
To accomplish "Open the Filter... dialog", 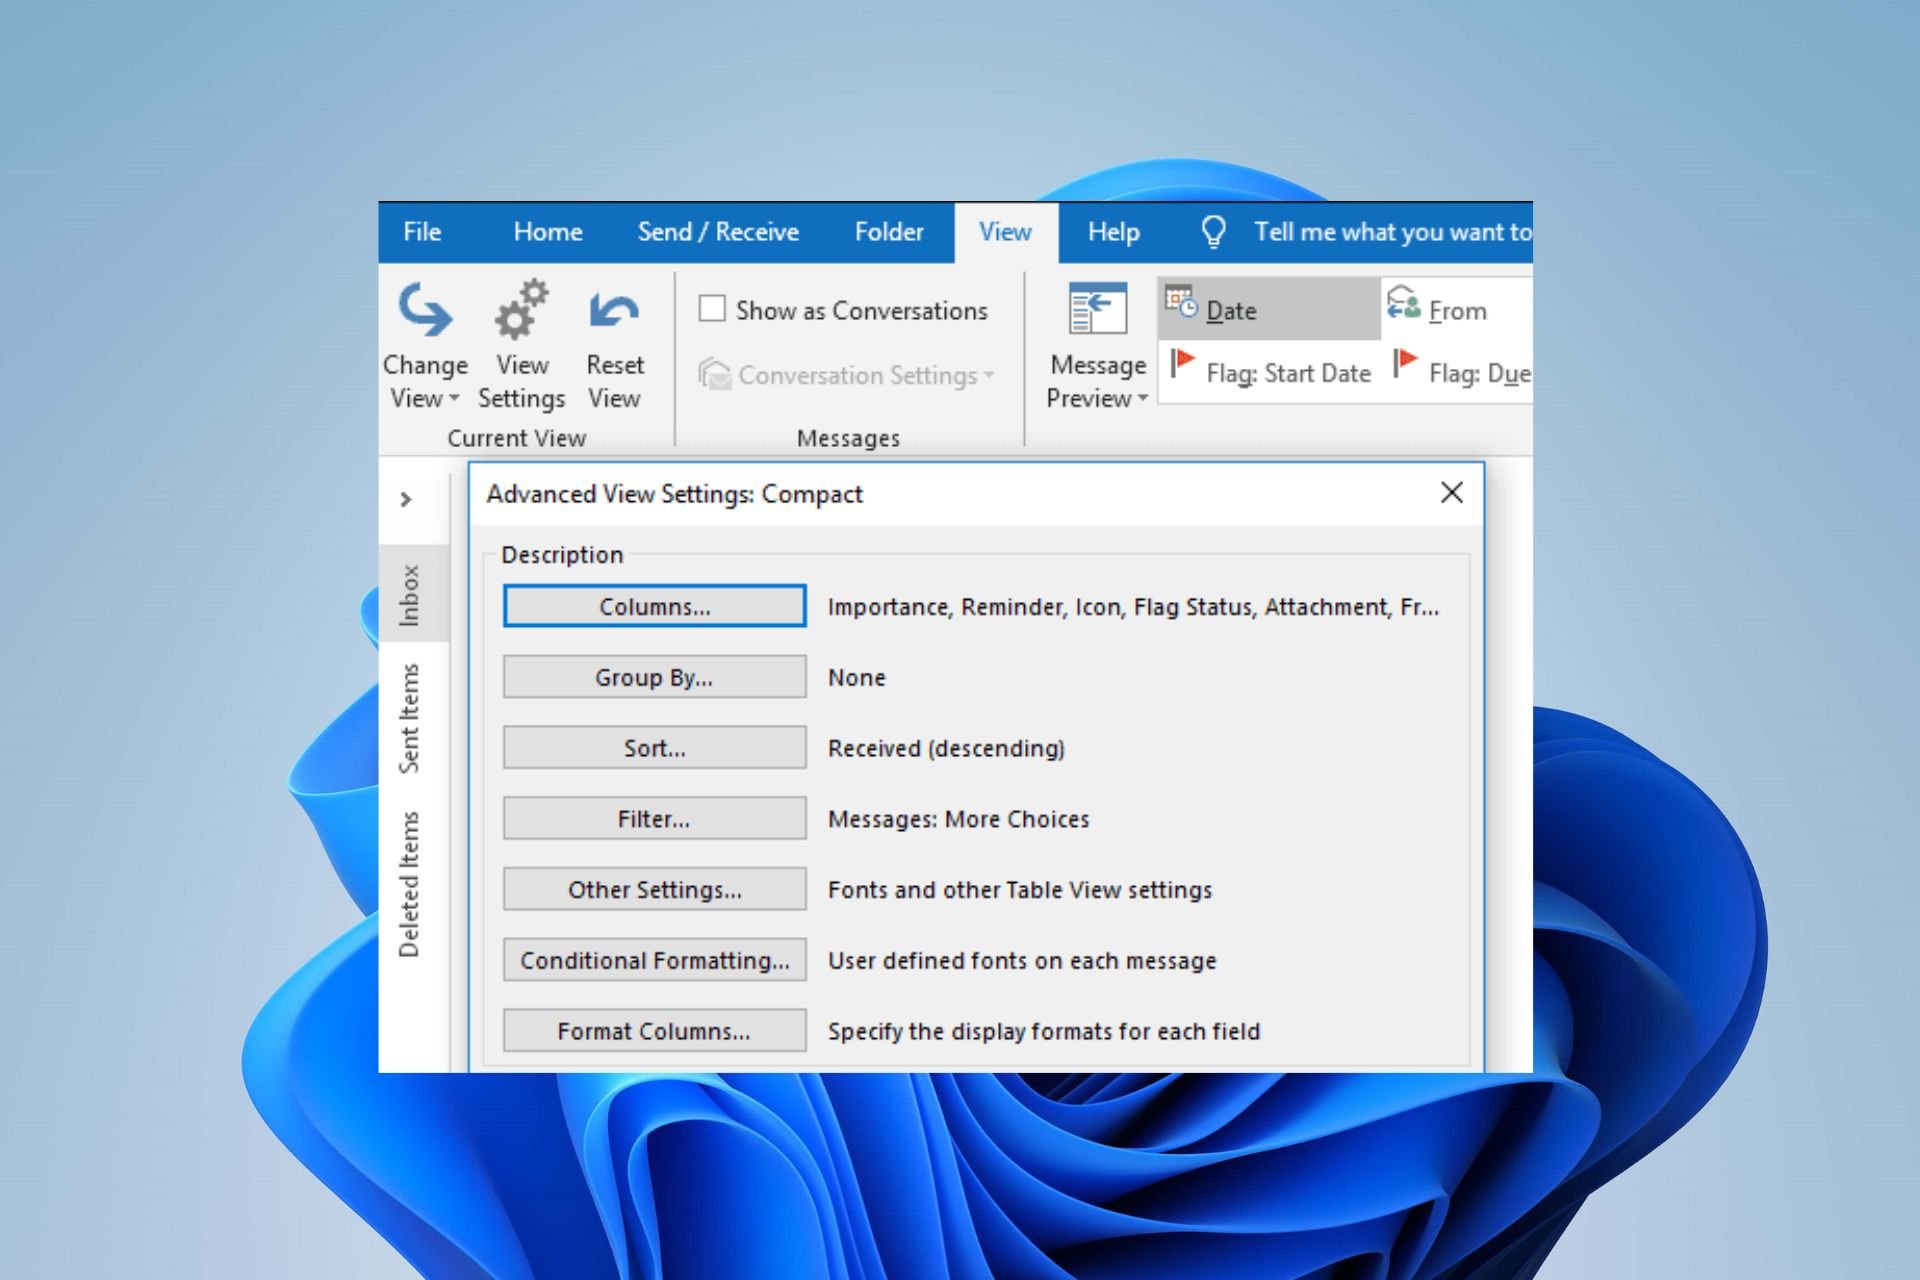I will pos(655,819).
